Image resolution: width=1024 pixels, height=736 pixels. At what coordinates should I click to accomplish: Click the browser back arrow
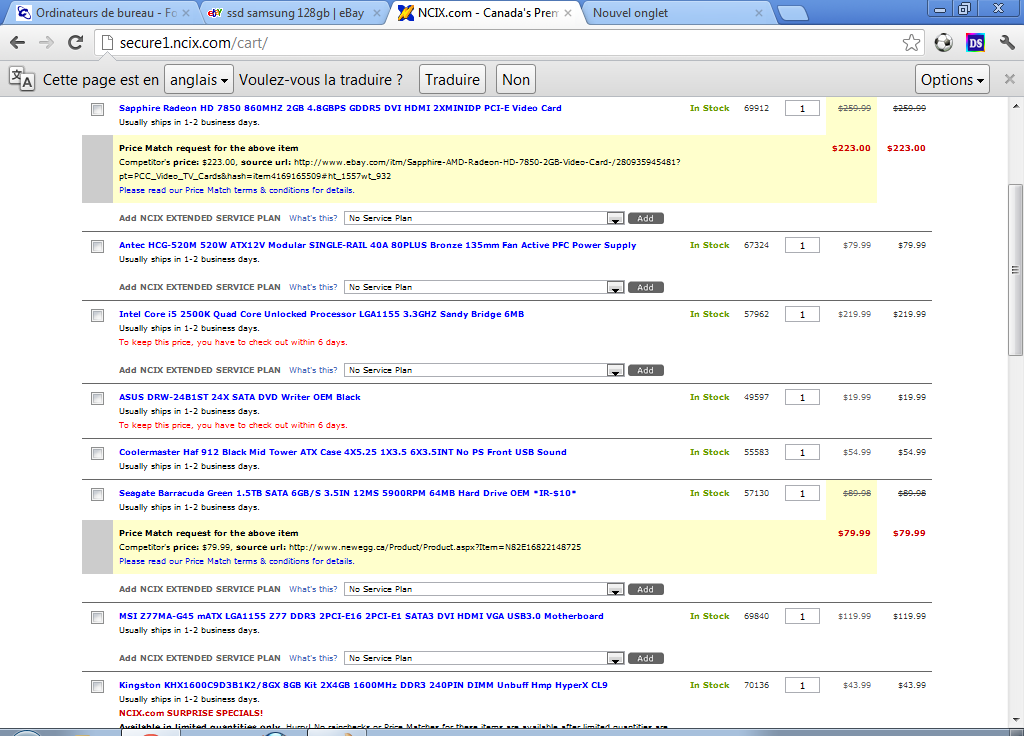point(17,43)
